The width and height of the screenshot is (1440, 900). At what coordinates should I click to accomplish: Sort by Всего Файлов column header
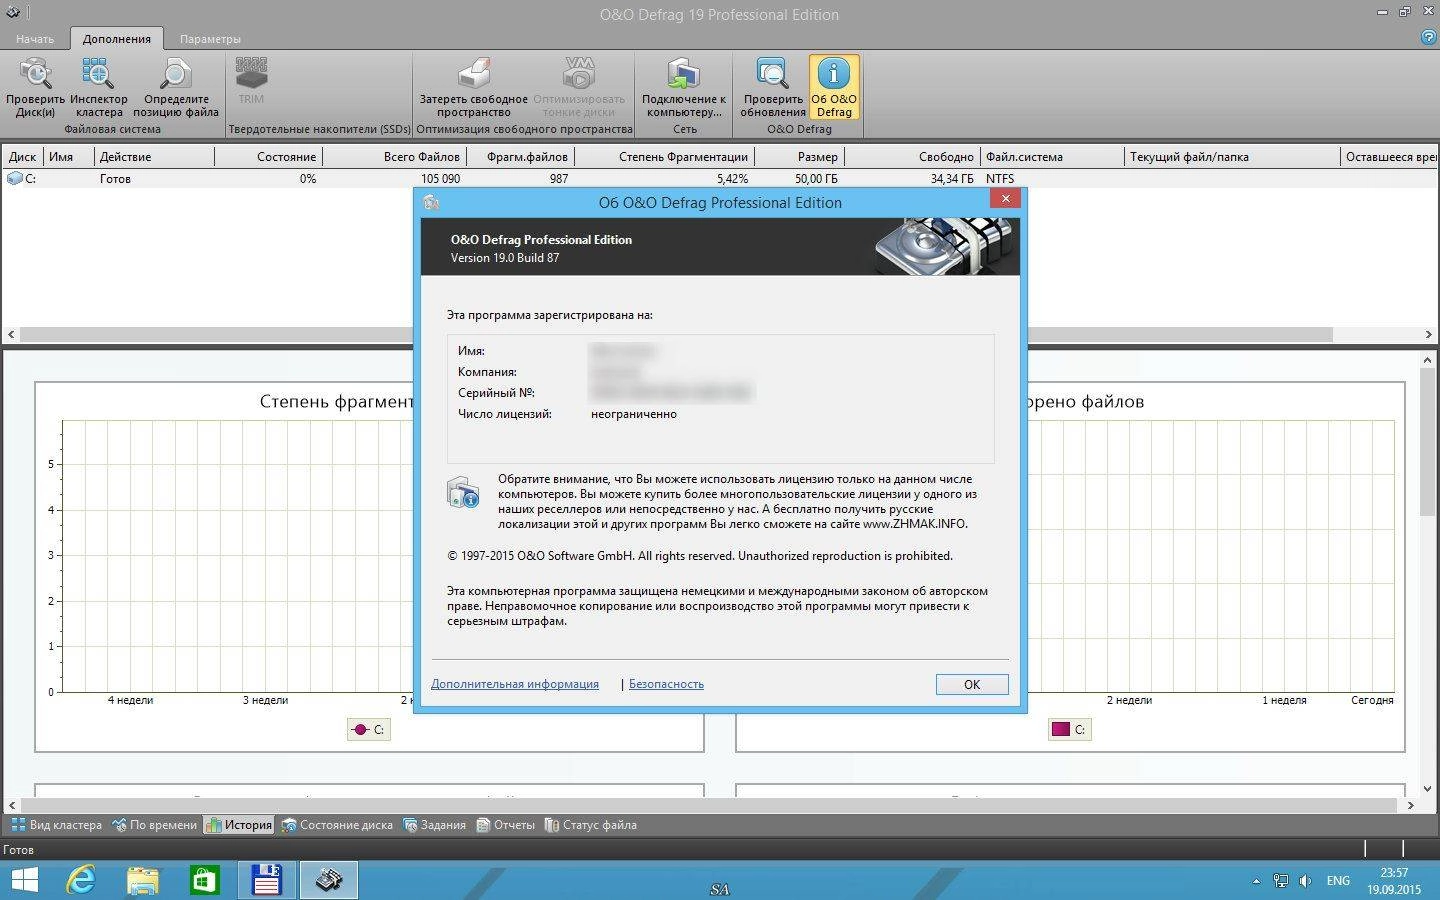(394, 157)
